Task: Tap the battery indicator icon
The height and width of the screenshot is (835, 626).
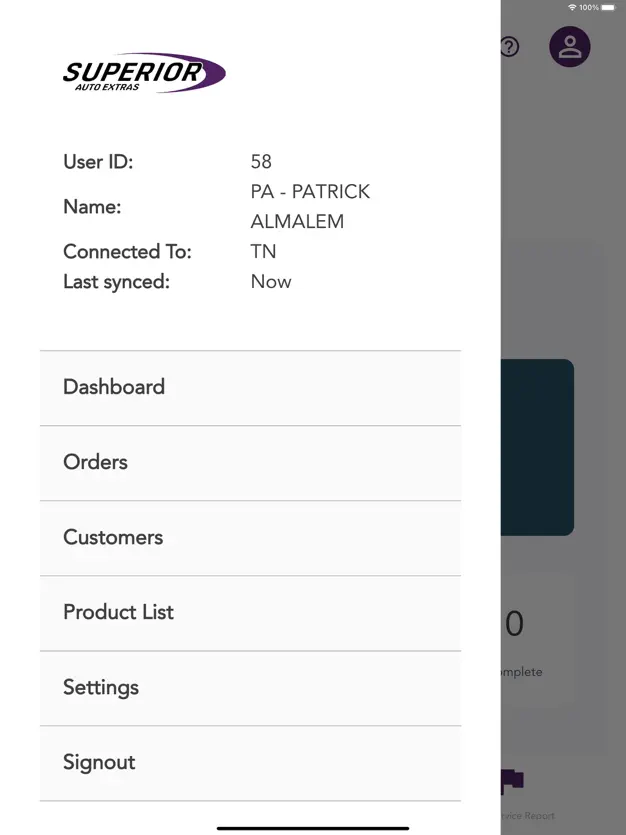Action: click(x=610, y=7)
